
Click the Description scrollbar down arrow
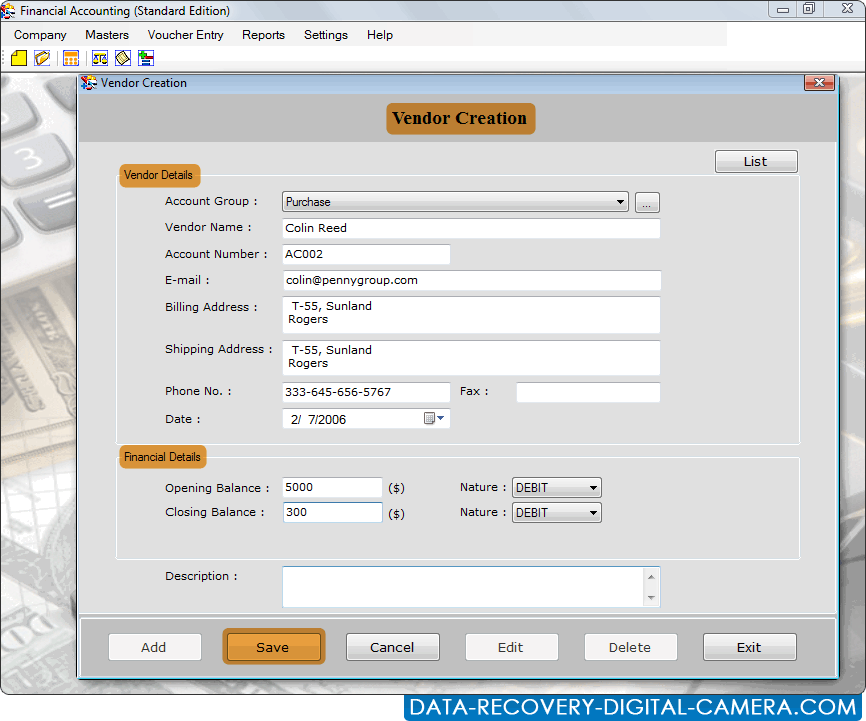tap(651, 598)
